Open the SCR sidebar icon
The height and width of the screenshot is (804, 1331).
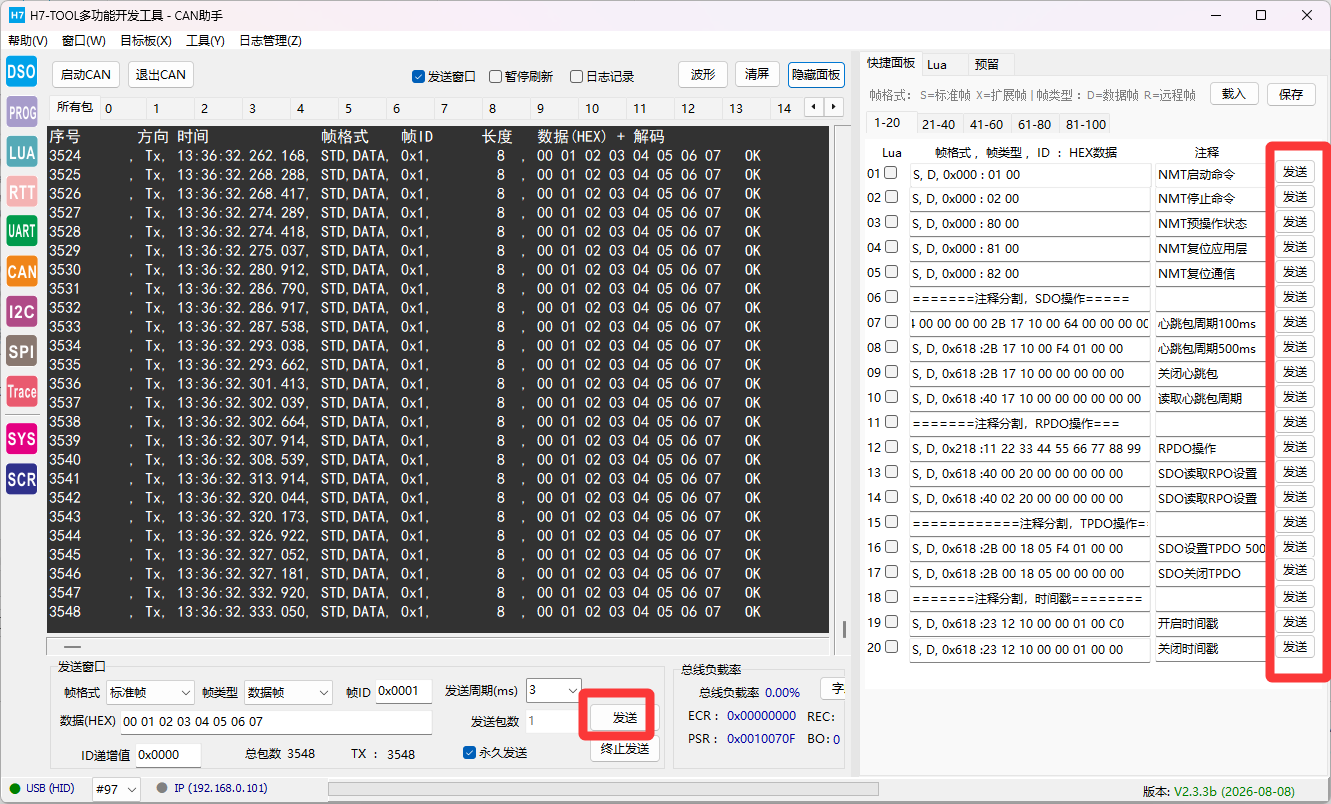pos(22,479)
